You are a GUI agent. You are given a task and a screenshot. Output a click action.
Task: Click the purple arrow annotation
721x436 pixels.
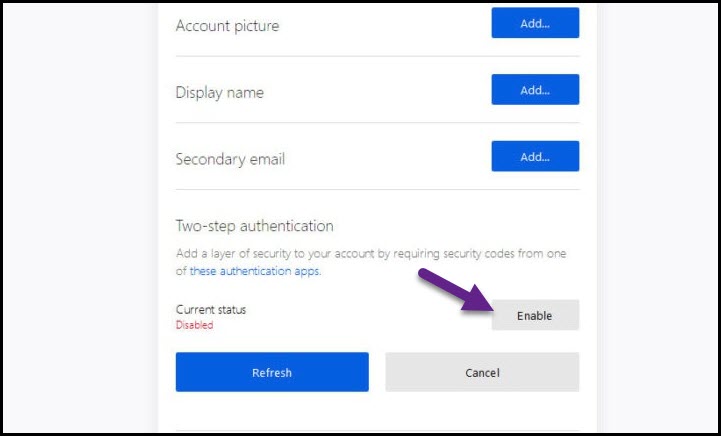pyautogui.click(x=452, y=290)
